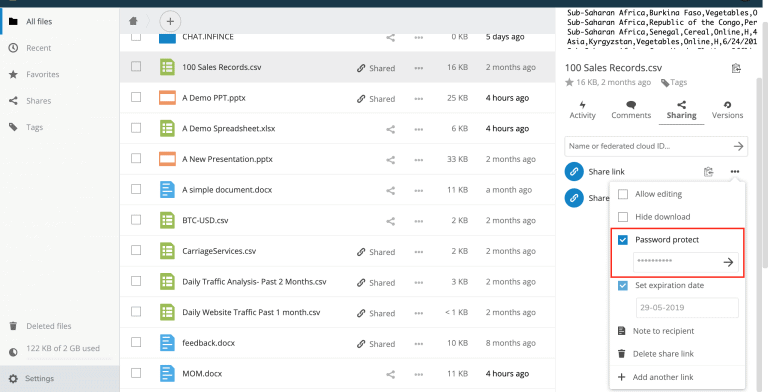Screen dimensions: 768x392
Task: Click share icon for A Demo Spreadsheet.xlsx
Action: (390, 129)
